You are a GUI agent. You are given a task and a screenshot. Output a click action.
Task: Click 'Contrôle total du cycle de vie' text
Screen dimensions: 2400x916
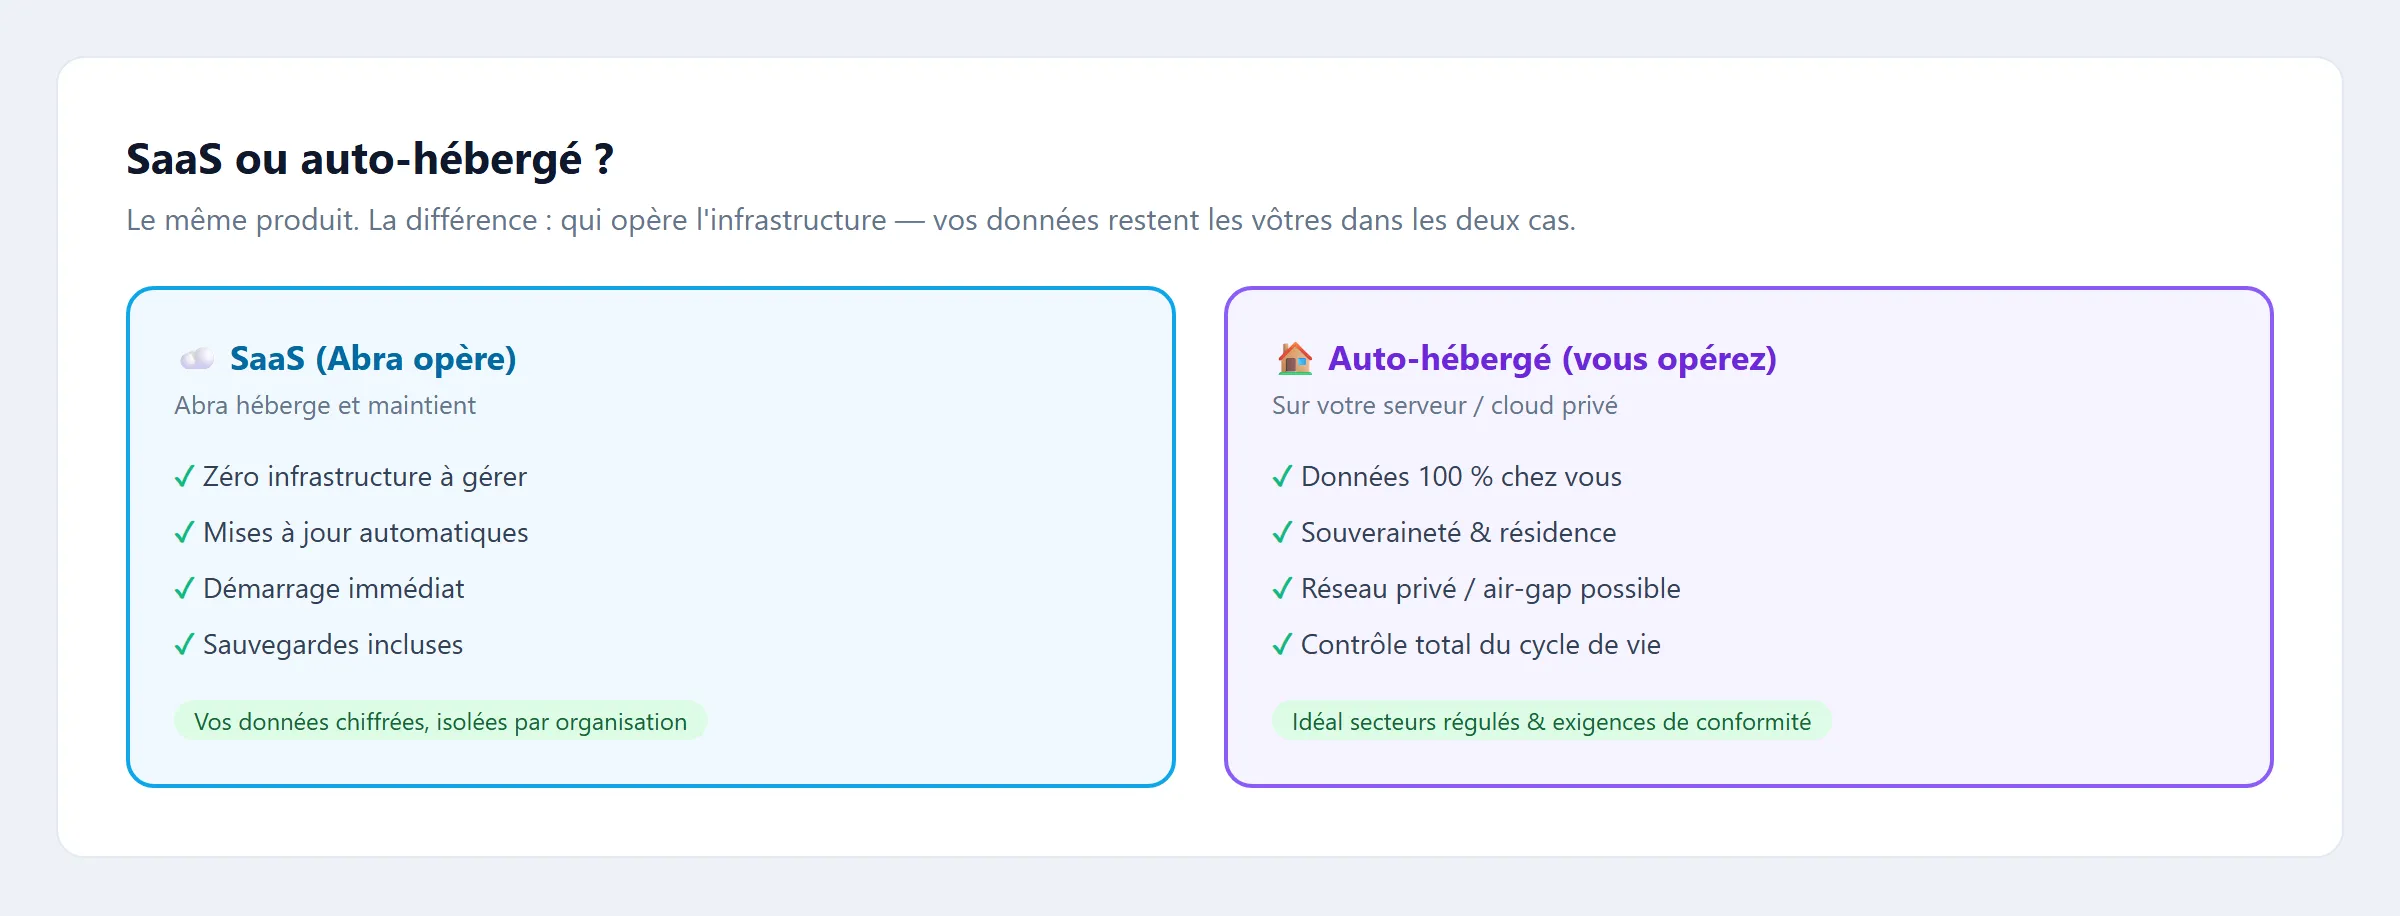(1480, 645)
